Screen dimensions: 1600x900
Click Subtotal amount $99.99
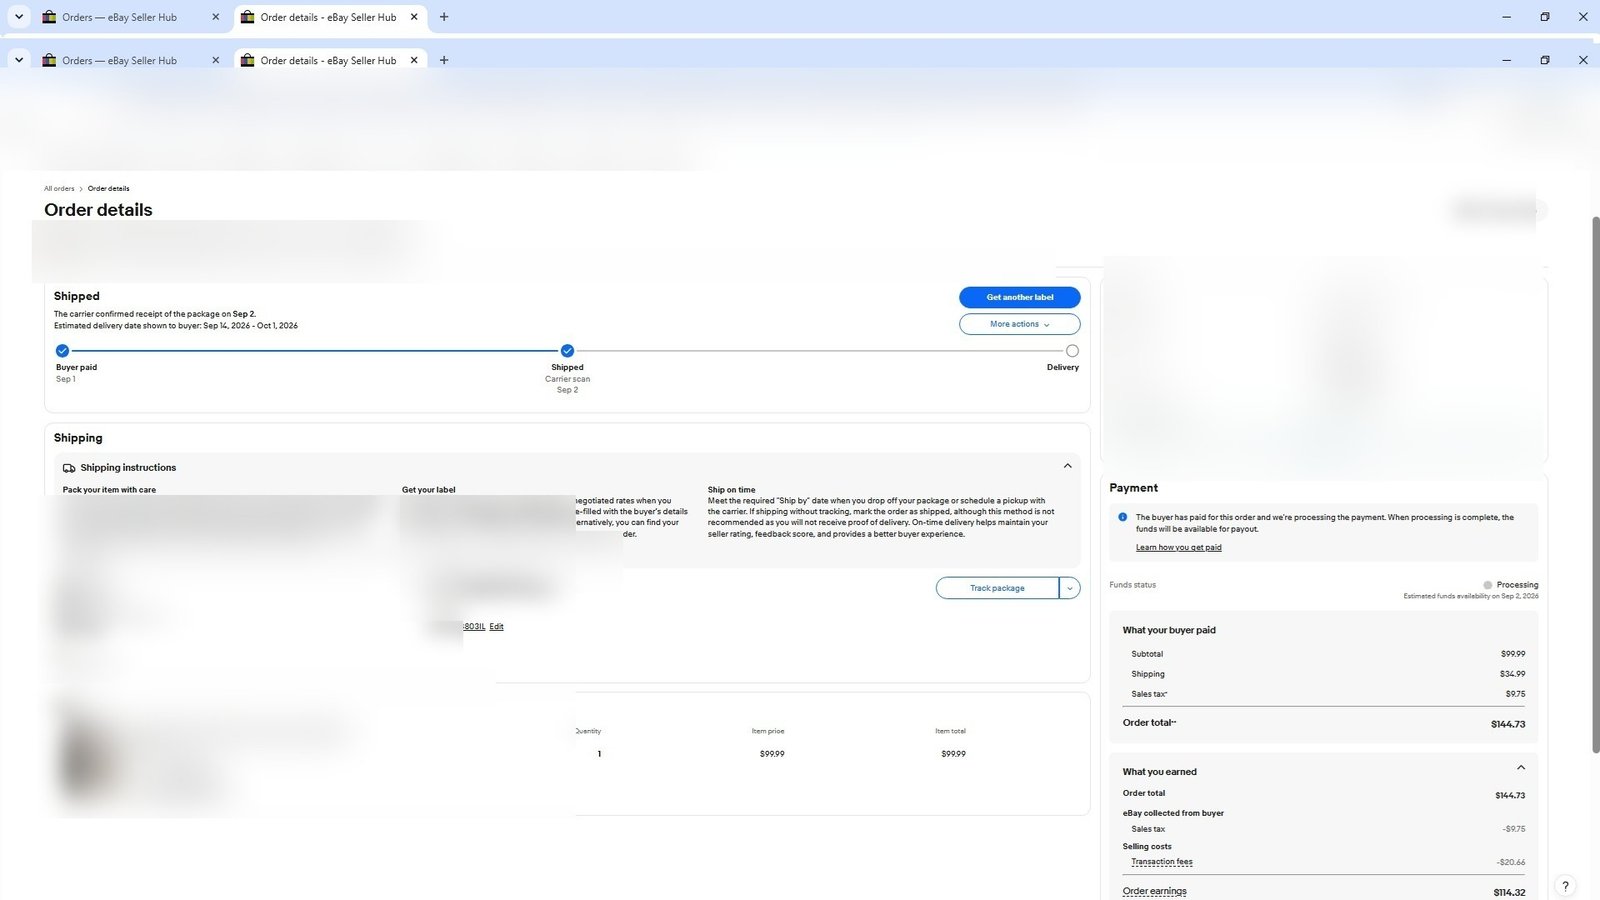(x=1512, y=654)
